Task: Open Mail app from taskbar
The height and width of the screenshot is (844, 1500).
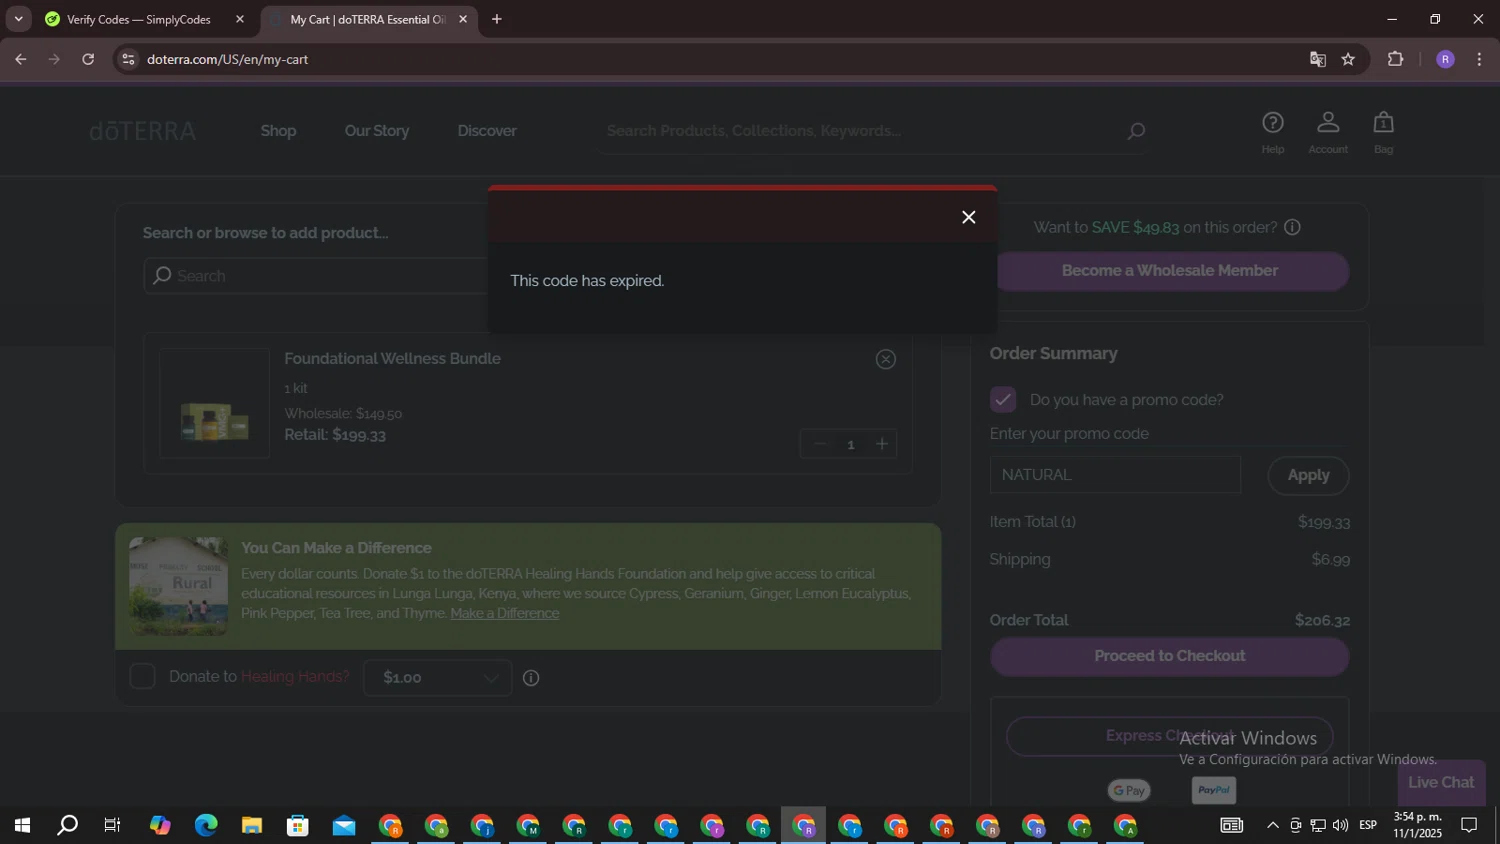Action: [x=344, y=826]
